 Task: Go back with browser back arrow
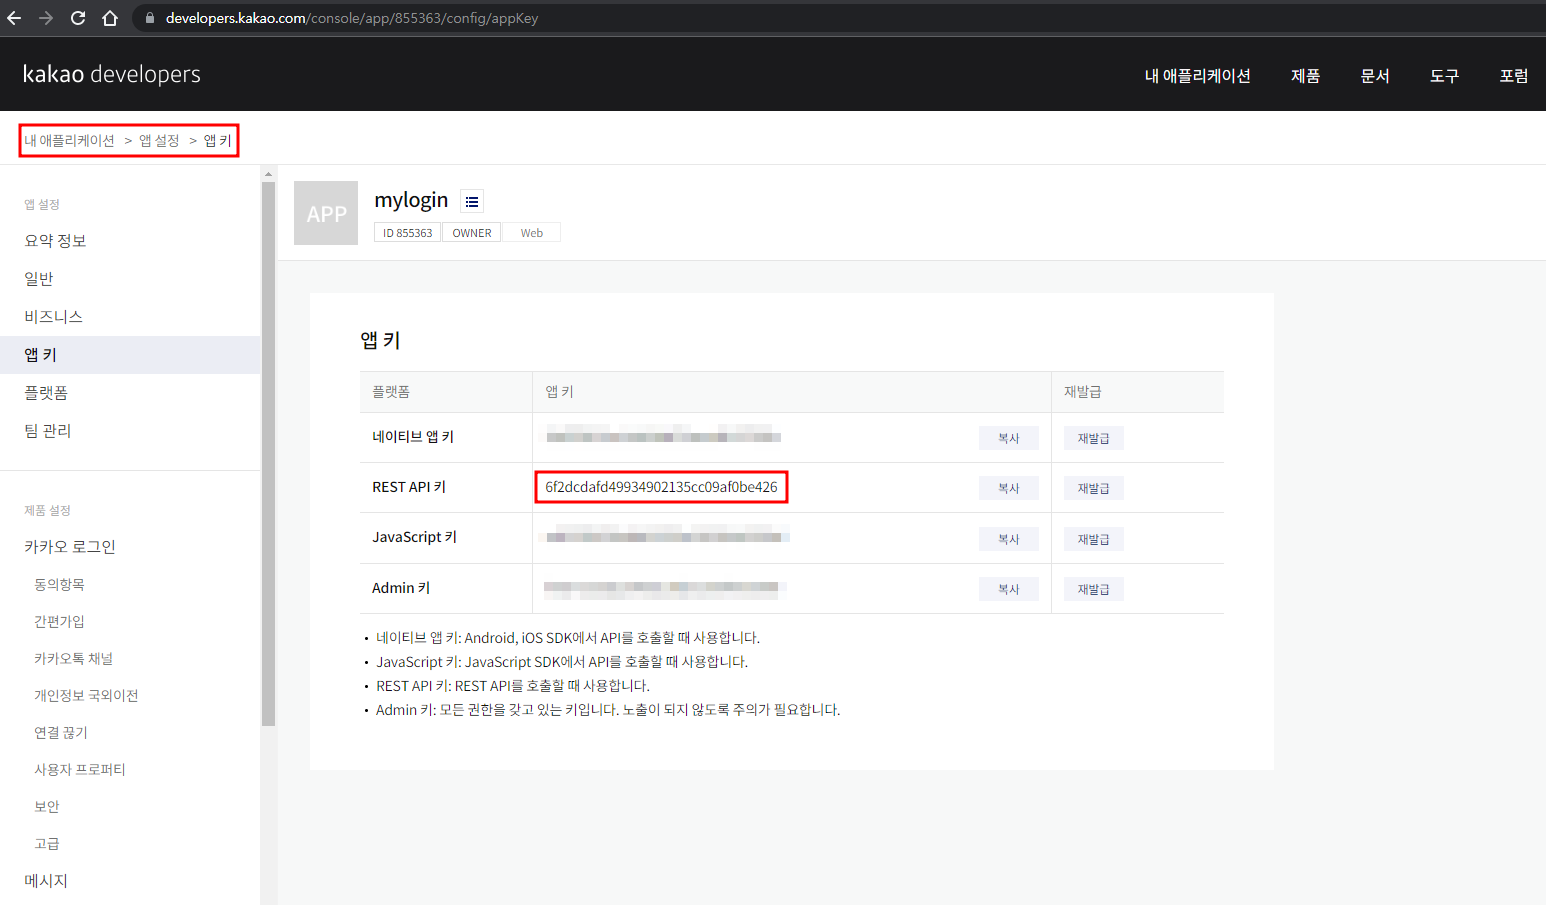pos(14,18)
